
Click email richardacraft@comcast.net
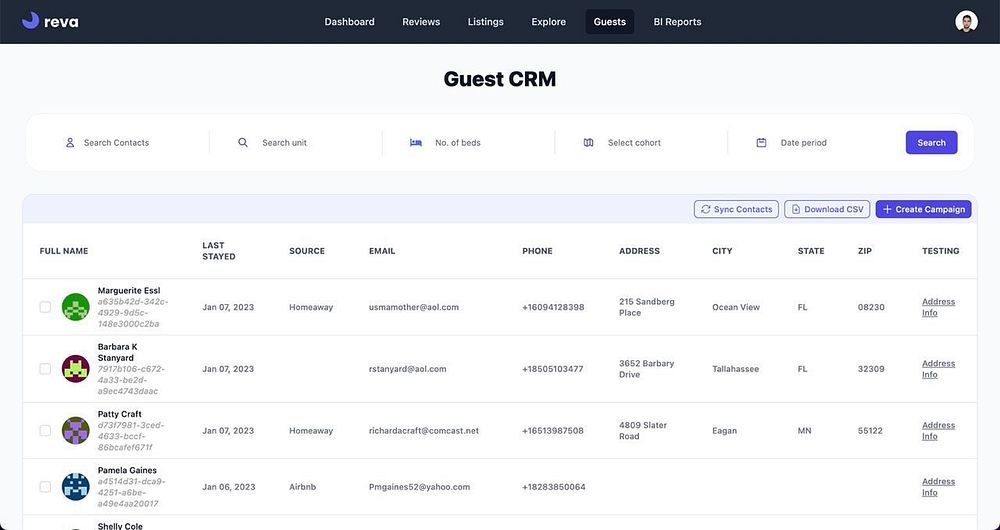click(x=423, y=431)
